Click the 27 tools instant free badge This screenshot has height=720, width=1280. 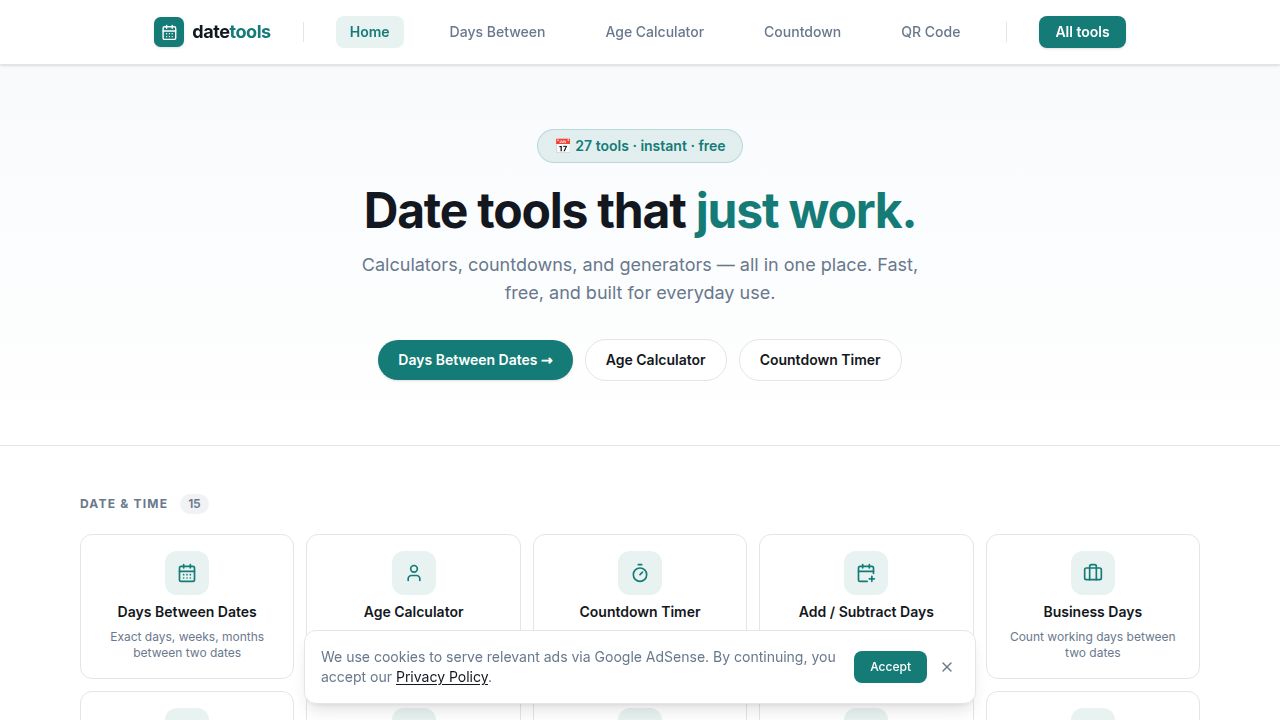tap(640, 146)
